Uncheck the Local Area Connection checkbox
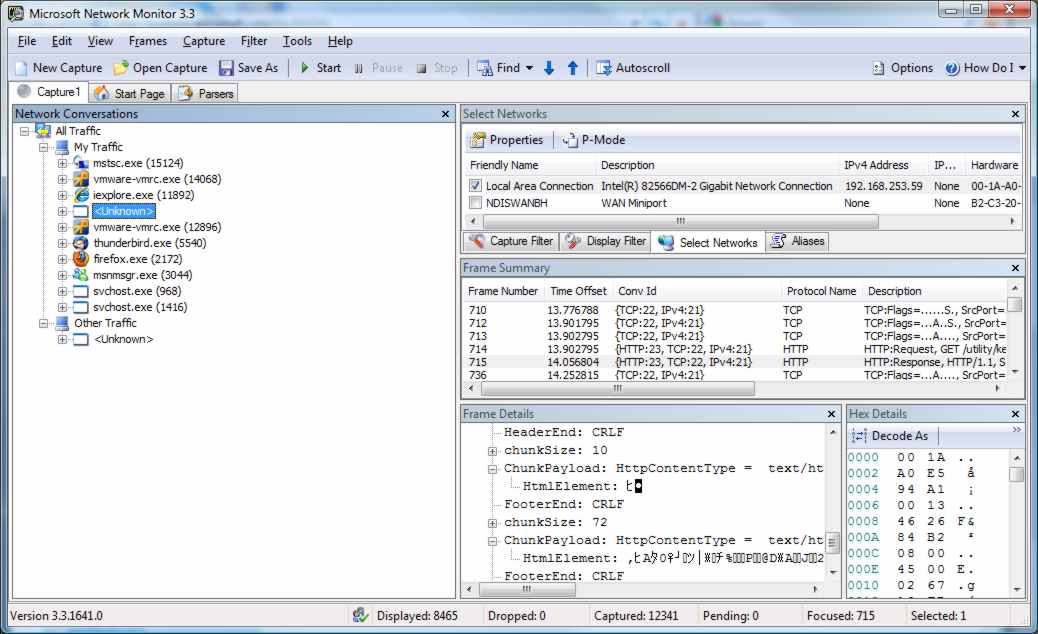Viewport: 1038px width, 634px height. (475, 186)
